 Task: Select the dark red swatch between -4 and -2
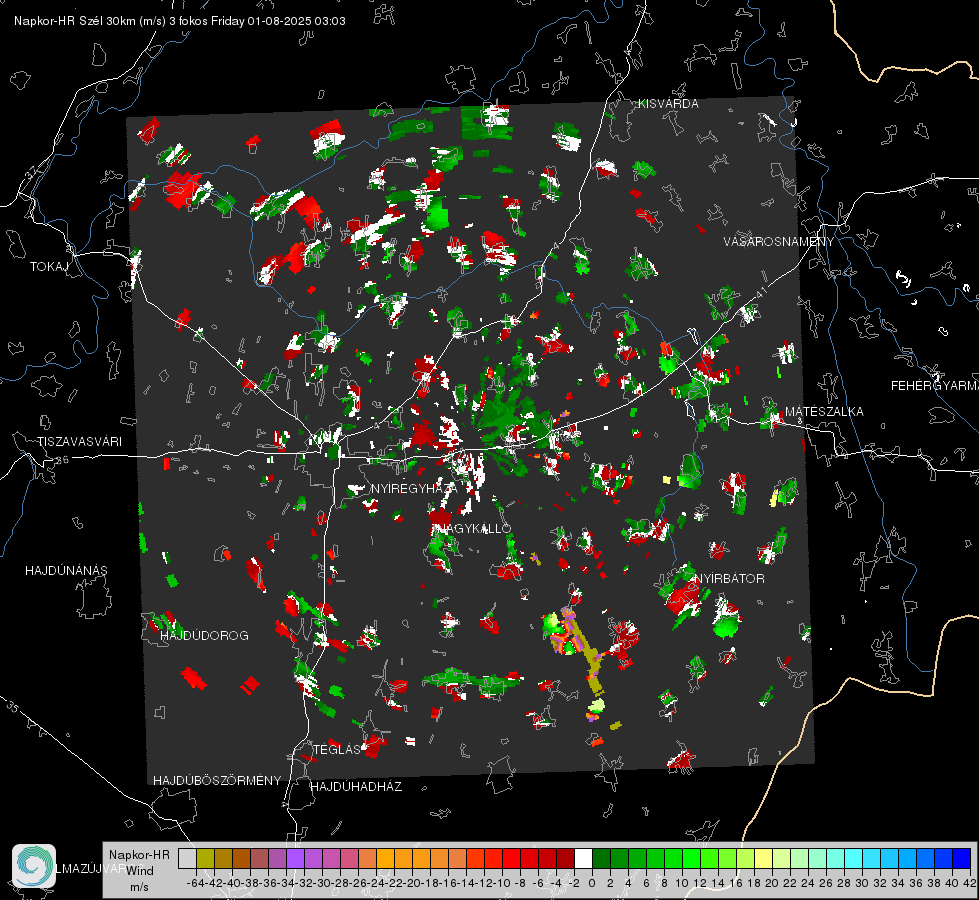pos(565,858)
